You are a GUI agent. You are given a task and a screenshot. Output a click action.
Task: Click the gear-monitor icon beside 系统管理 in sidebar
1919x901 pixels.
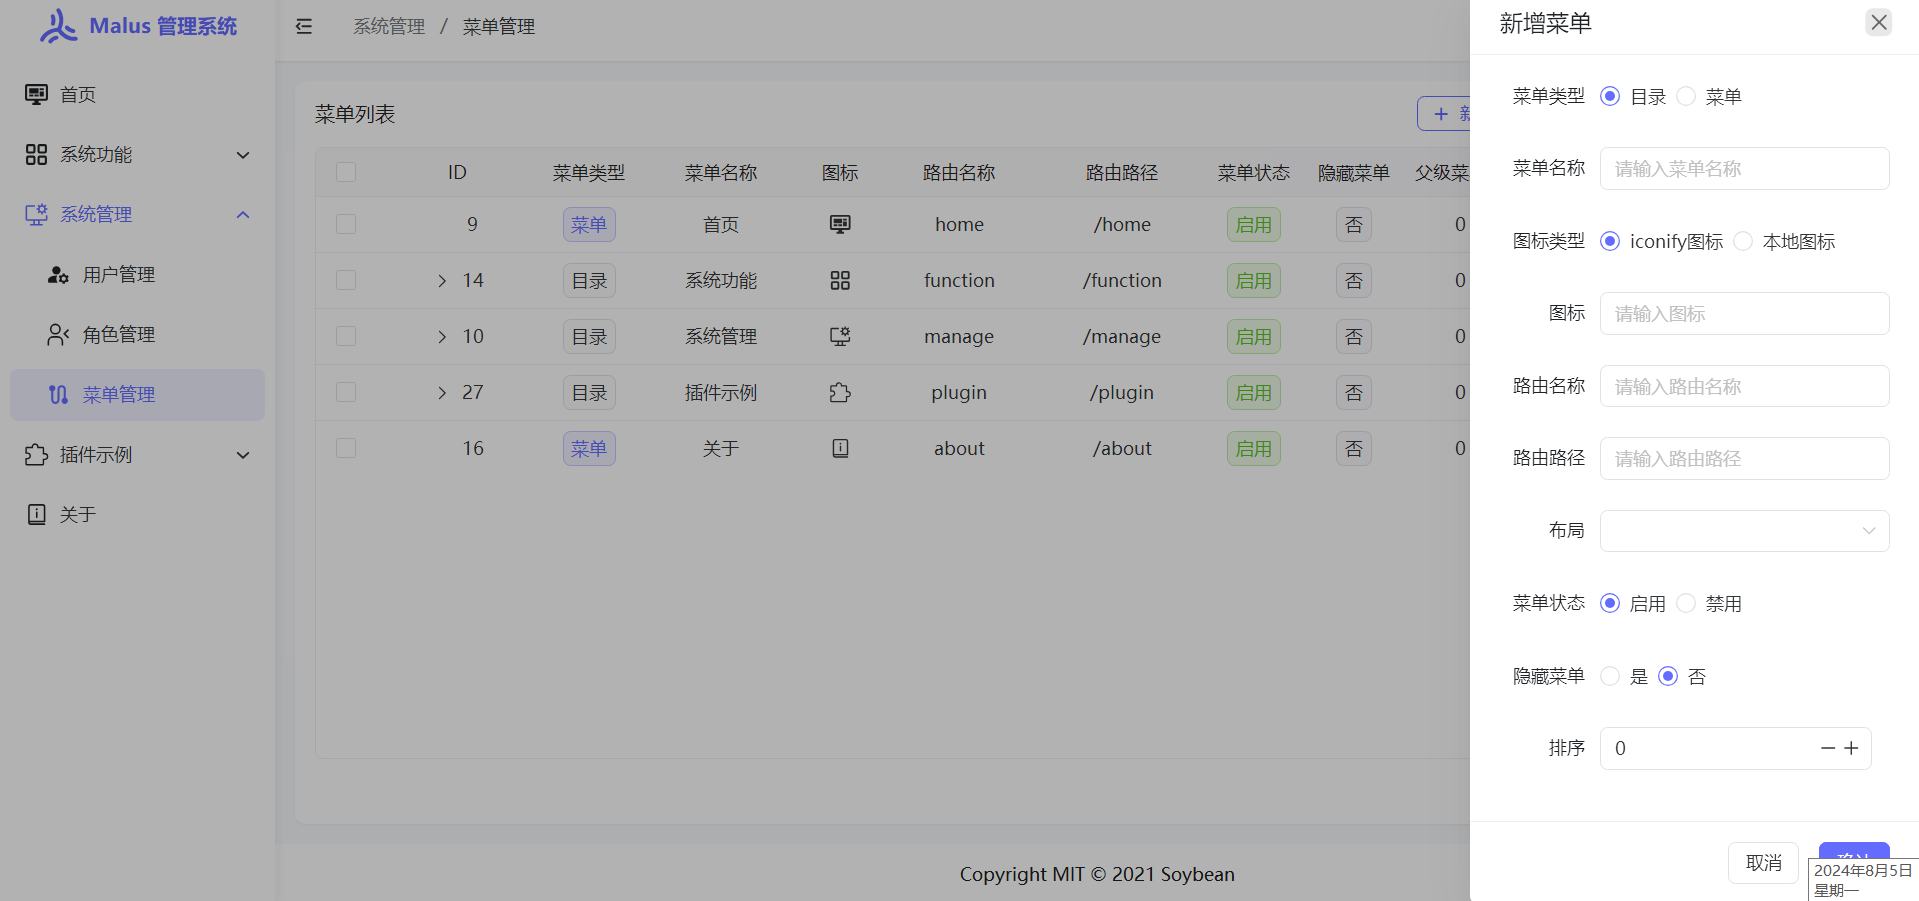click(x=36, y=214)
